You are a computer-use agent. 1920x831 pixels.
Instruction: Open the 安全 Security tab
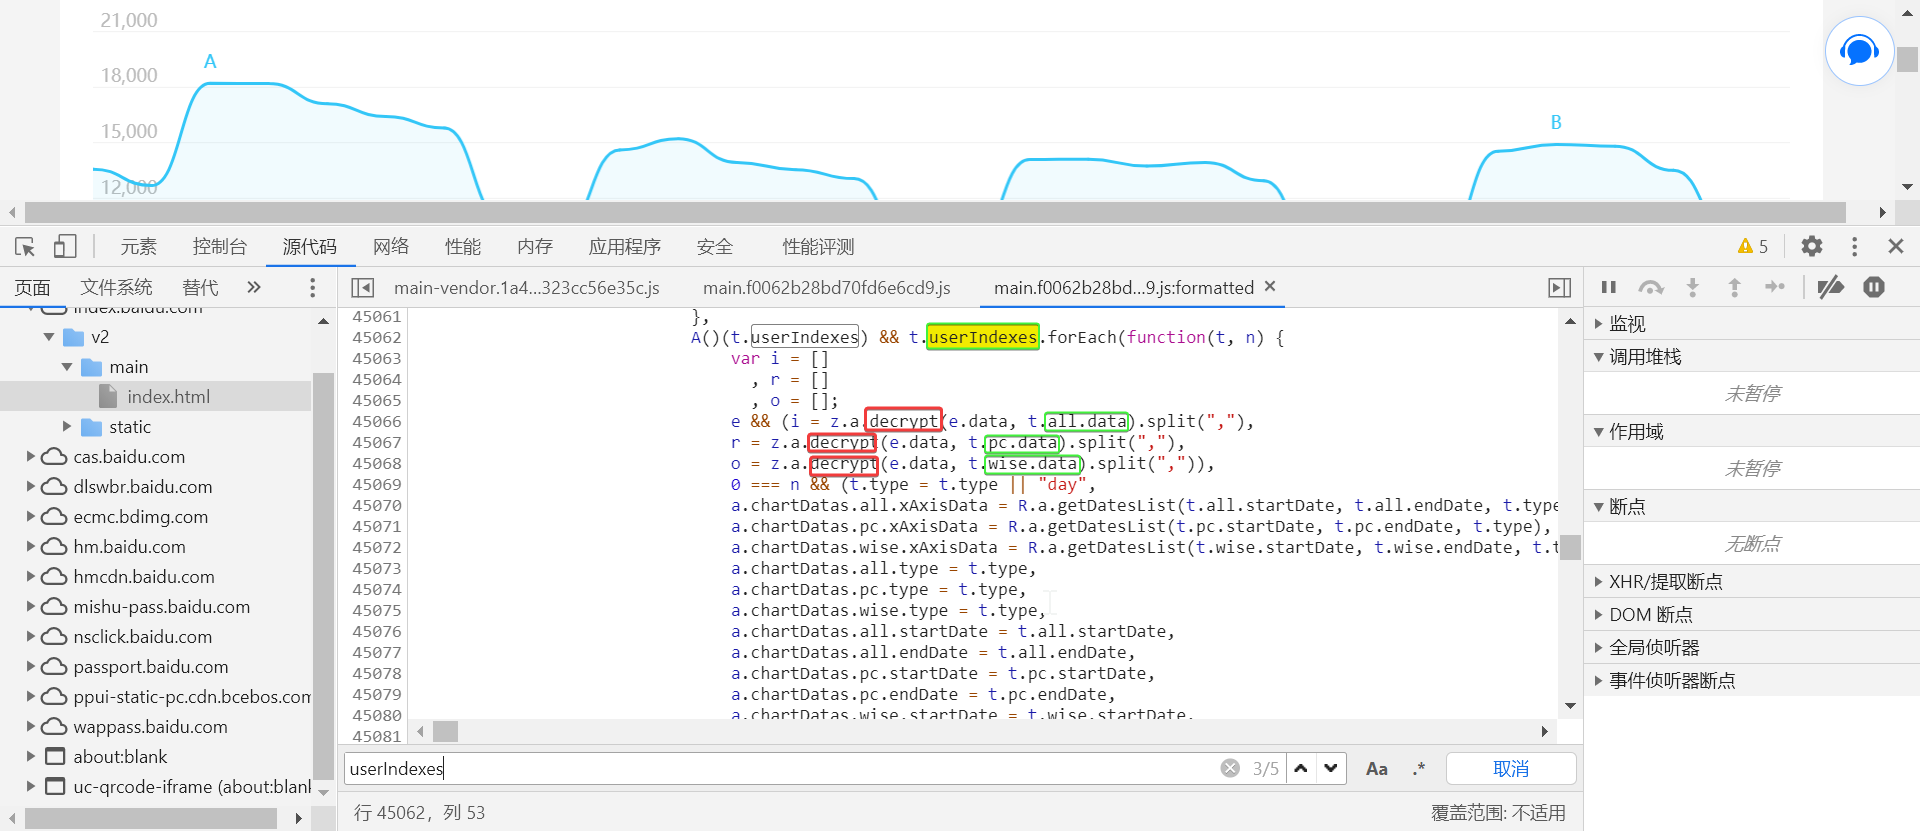point(715,246)
